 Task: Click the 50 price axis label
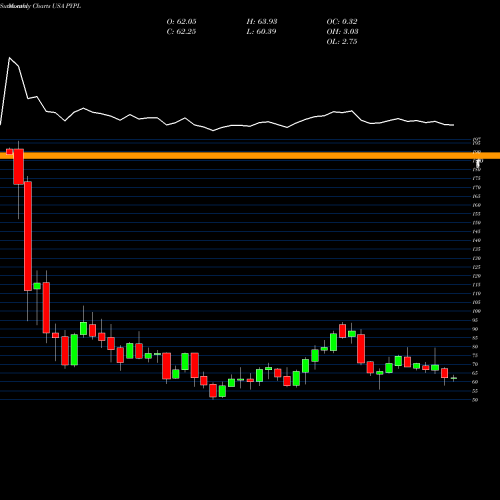475,400
